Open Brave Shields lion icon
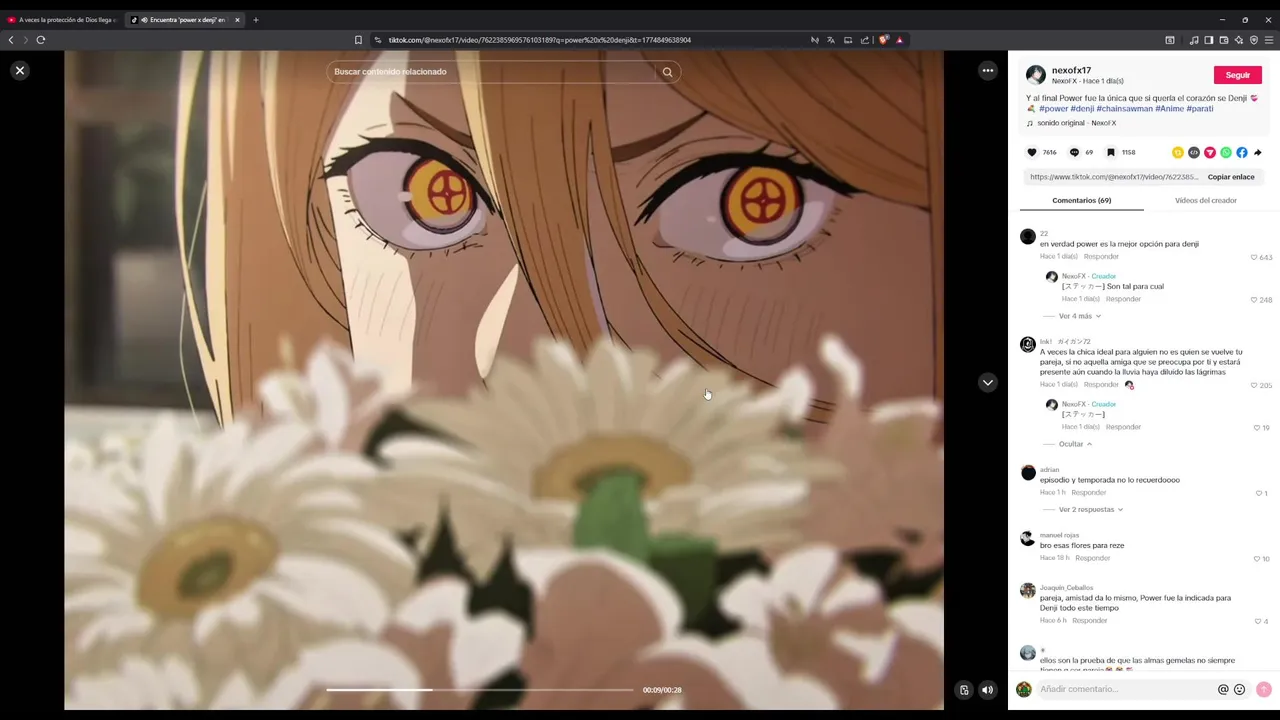This screenshot has height=720, width=1280. click(x=883, y=40)
